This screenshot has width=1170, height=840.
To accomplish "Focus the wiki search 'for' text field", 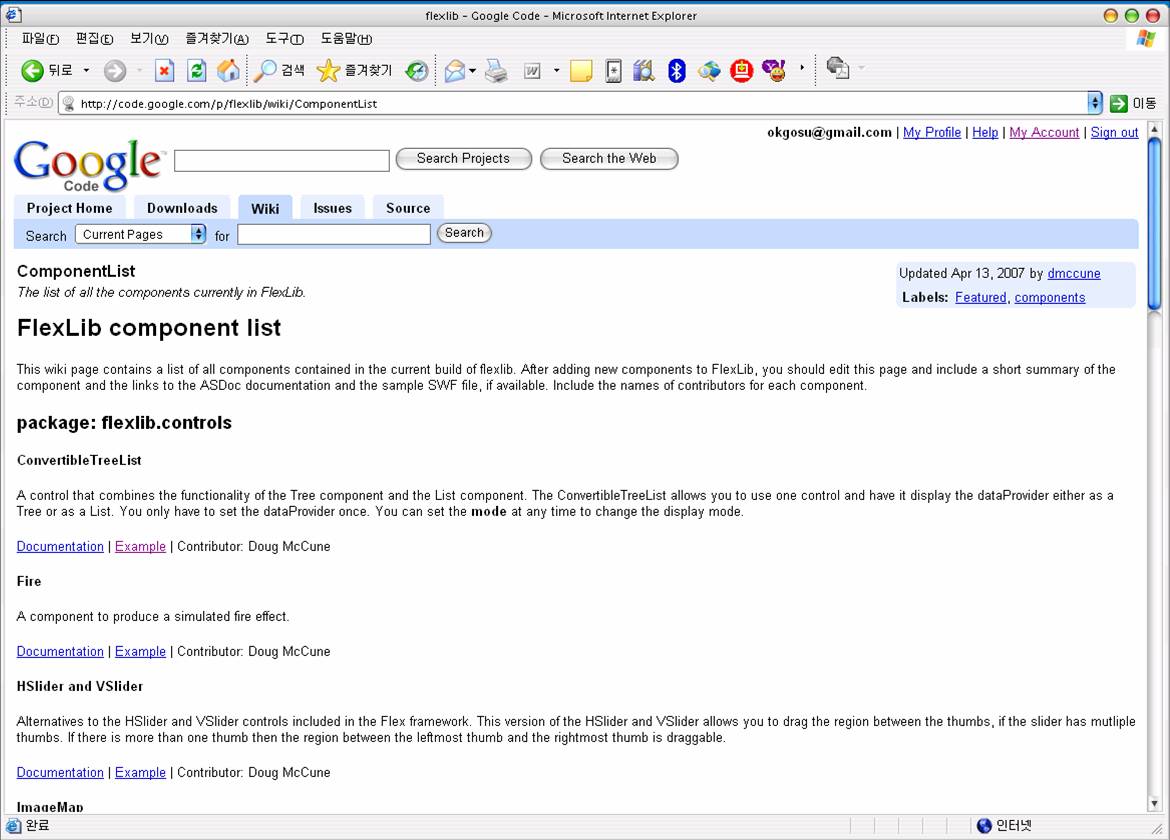I will point(334,235).
